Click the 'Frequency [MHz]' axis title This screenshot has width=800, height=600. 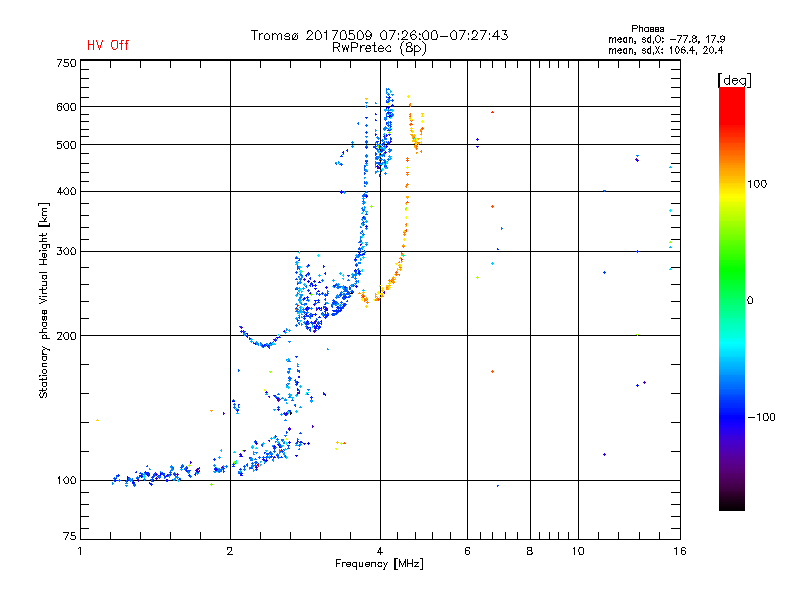tap(379, 564)
